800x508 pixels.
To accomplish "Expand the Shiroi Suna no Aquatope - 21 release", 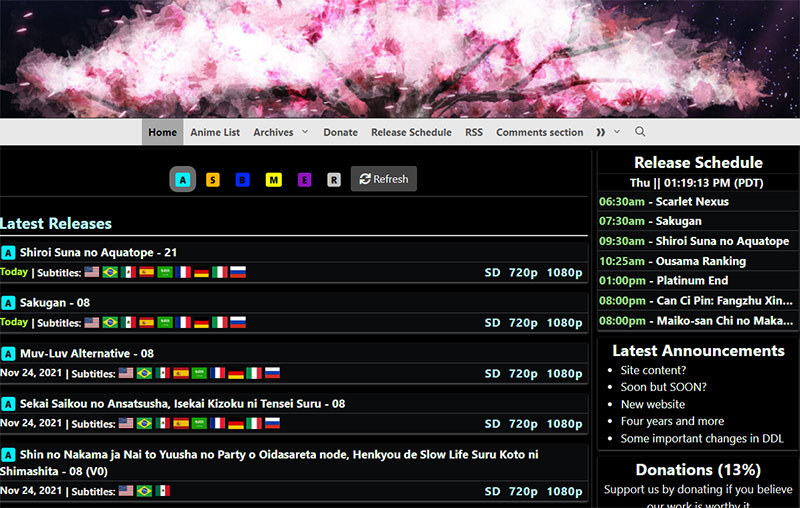I will [98, 253].
